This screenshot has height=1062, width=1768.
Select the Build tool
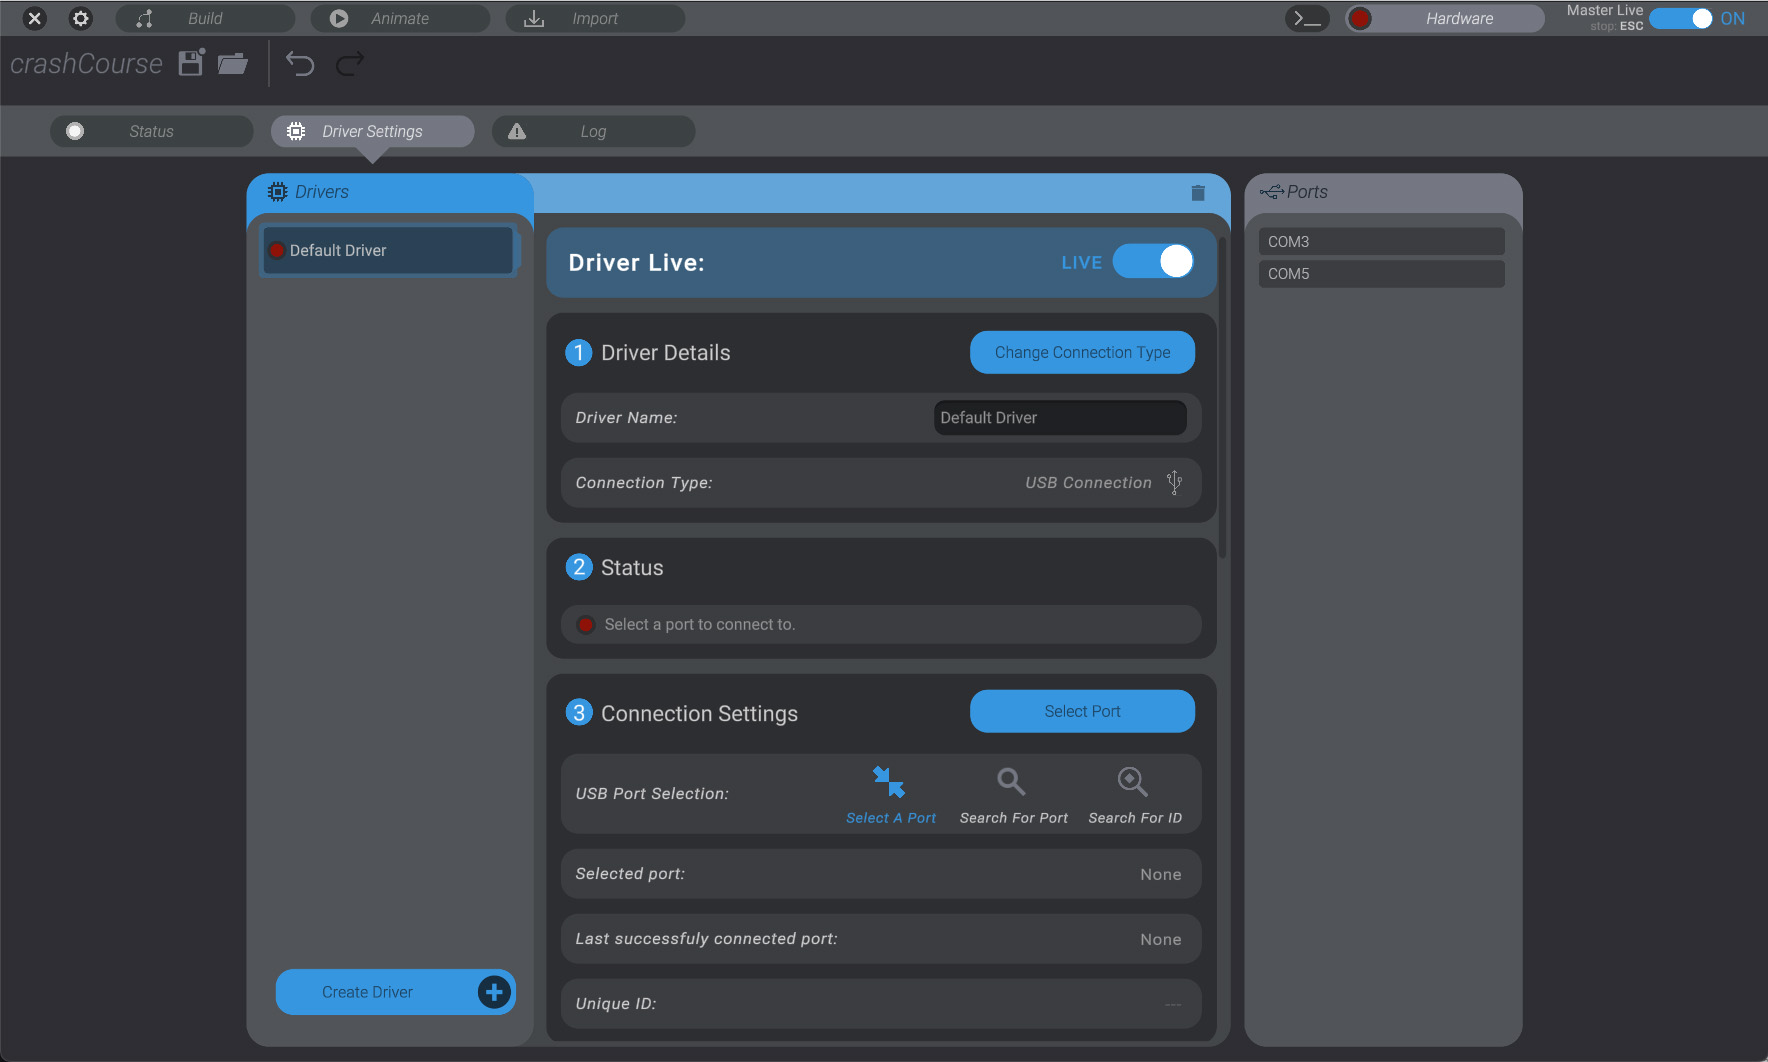[x=205, y=18]
